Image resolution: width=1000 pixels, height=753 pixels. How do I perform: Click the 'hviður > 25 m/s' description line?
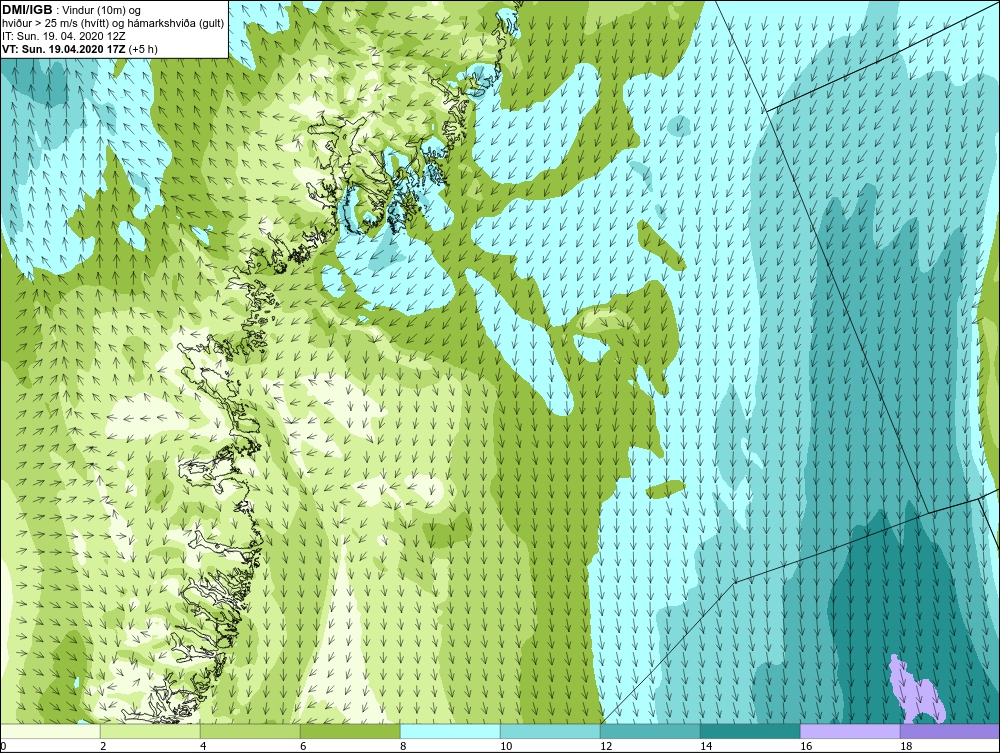point(114,23)
